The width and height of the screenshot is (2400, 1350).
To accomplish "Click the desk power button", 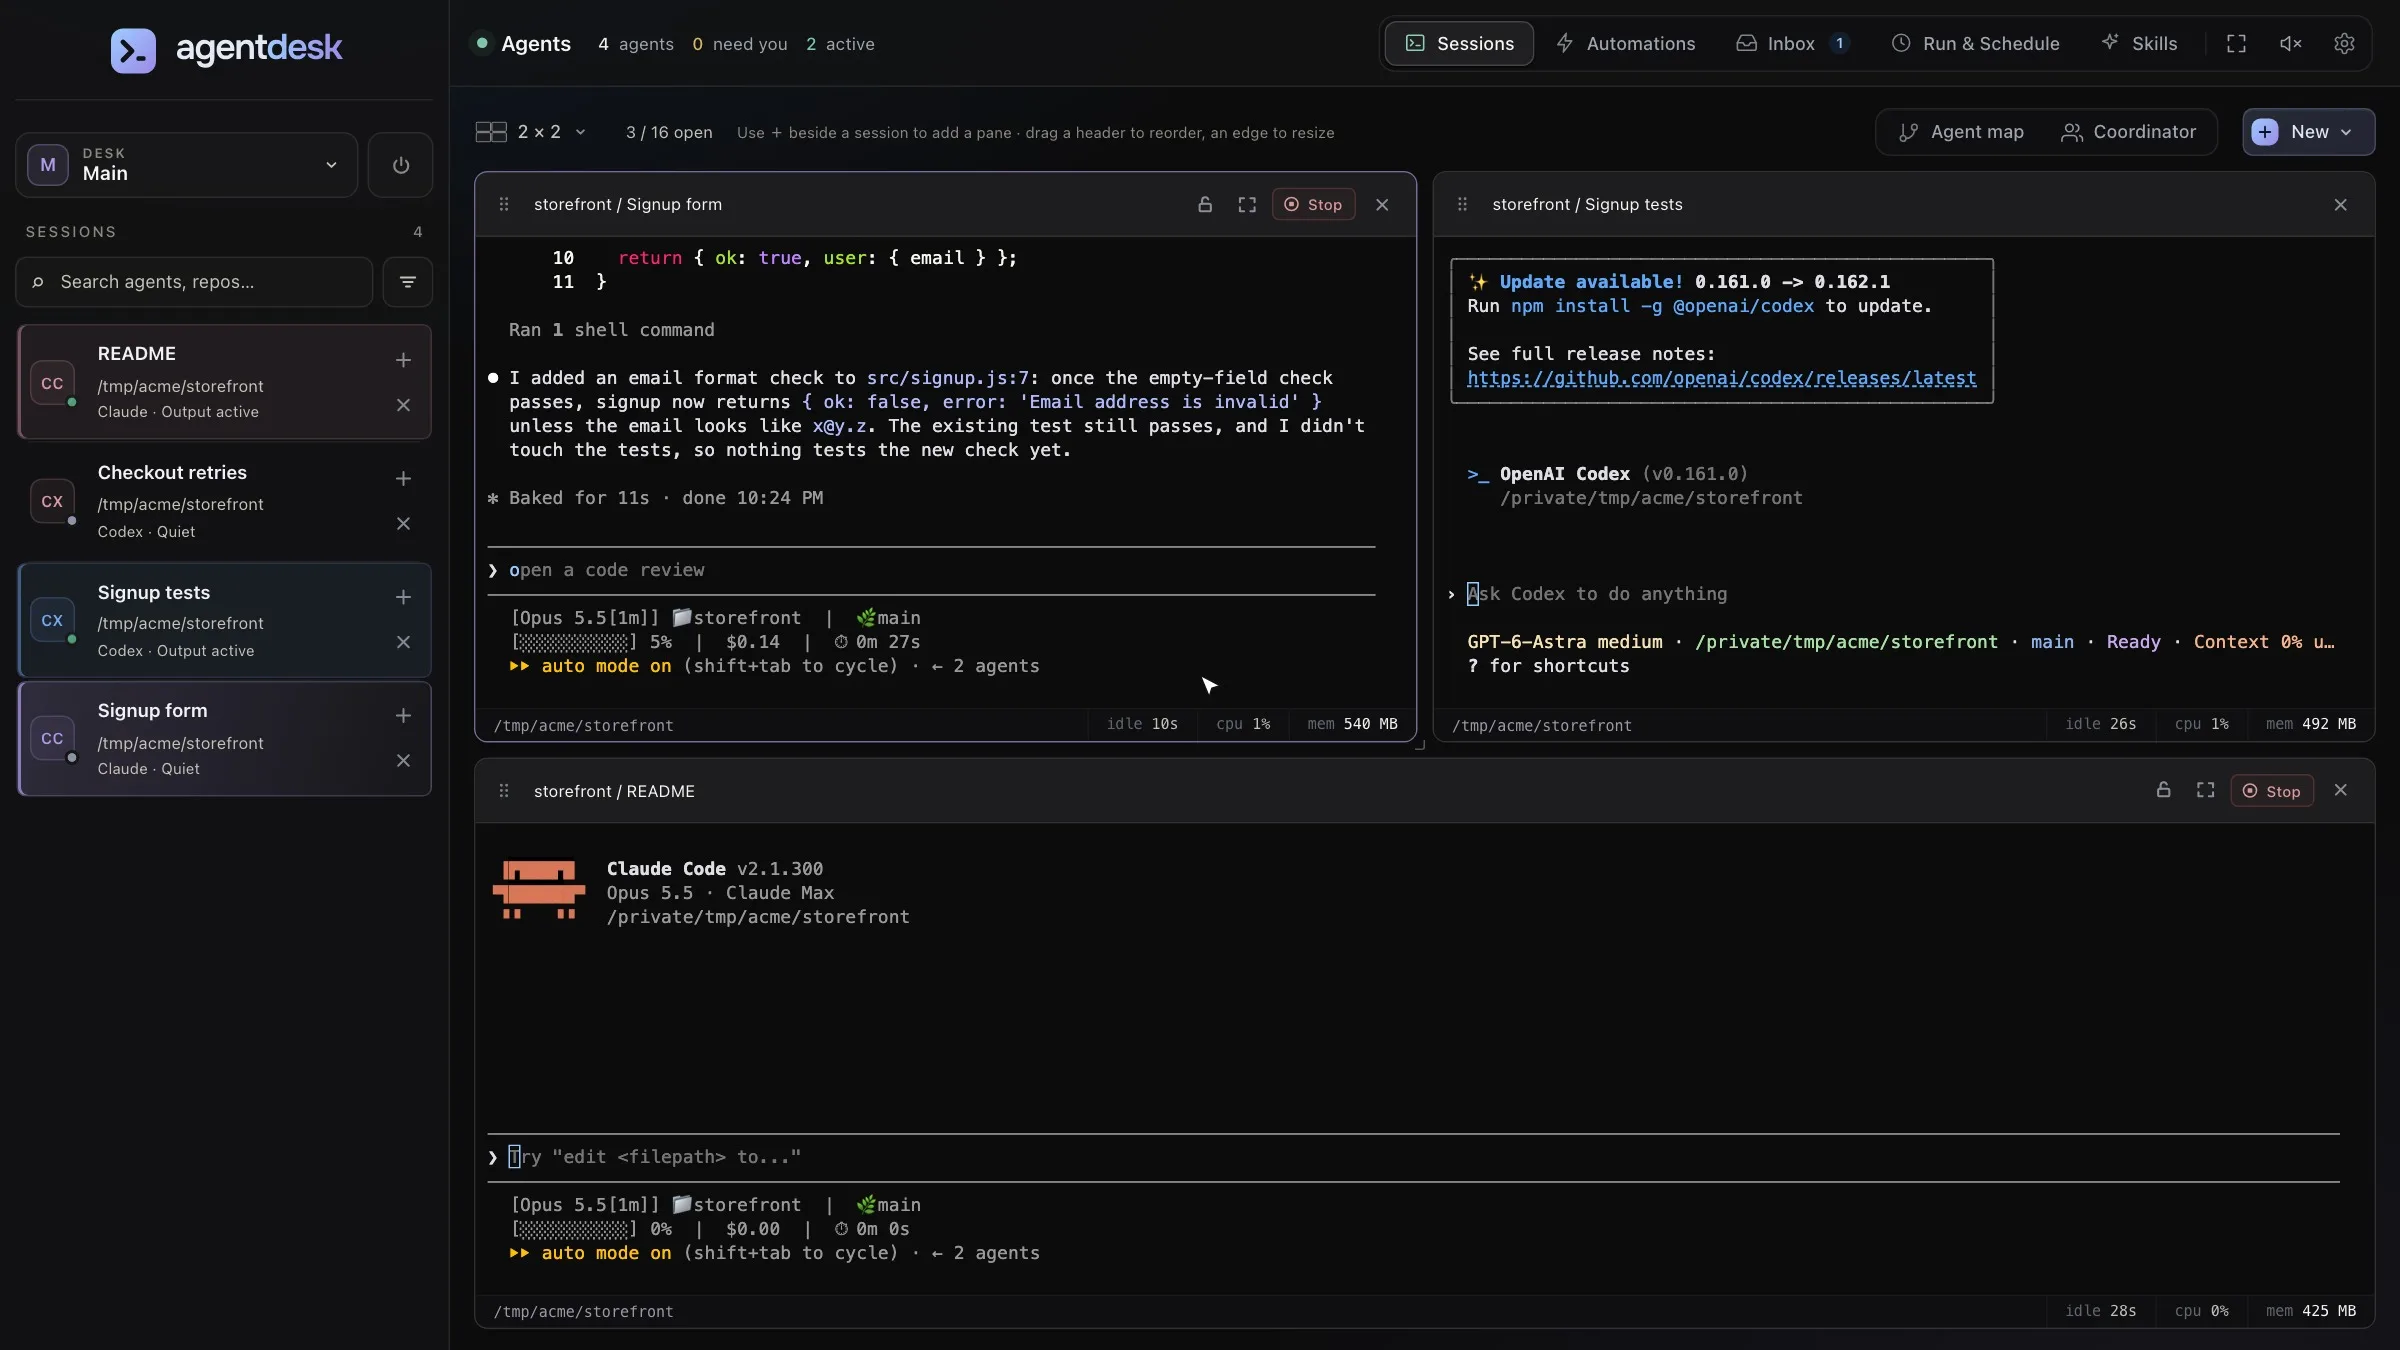I will point(400,165).
